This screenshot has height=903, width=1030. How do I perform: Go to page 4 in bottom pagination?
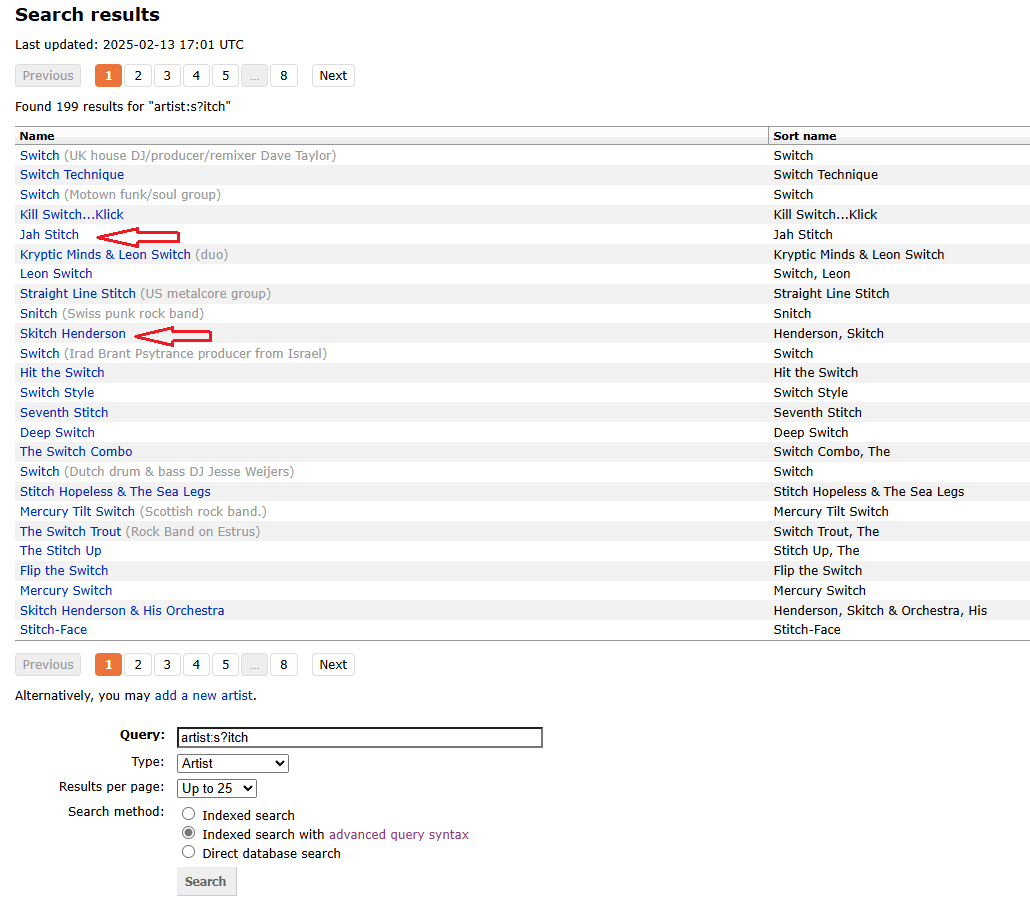(x=196, y=665)
